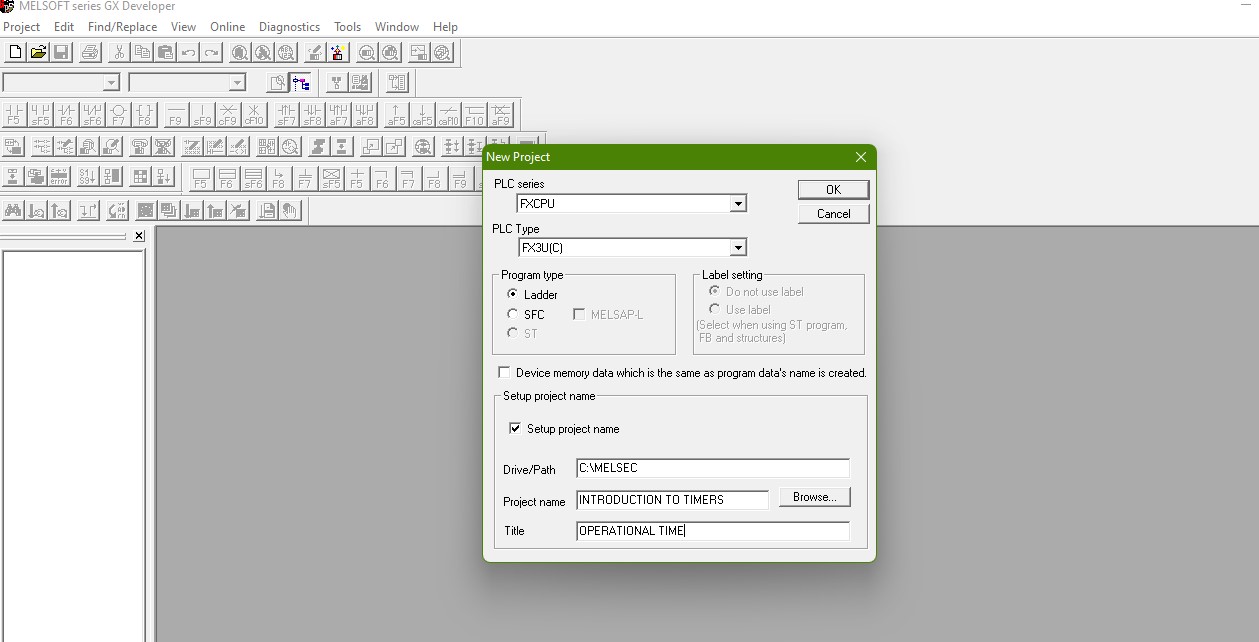Open the Help menu

[x=445, y=27]
